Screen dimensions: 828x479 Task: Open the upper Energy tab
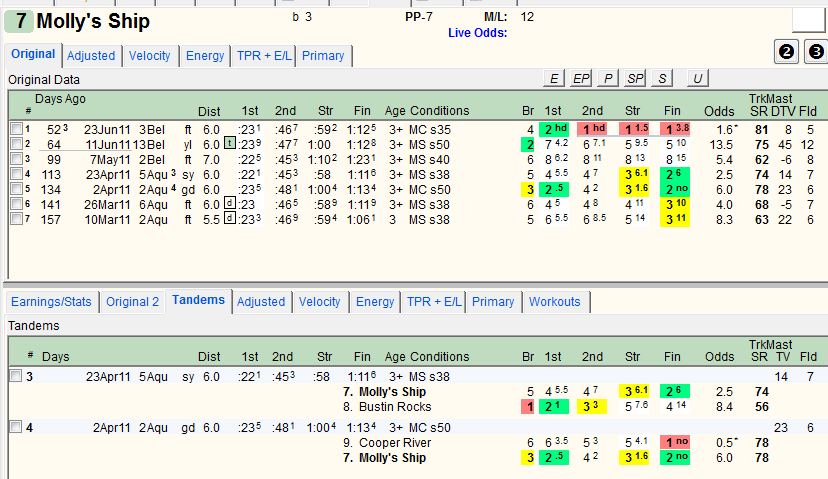pyautogui.click(x=205, y=56)
